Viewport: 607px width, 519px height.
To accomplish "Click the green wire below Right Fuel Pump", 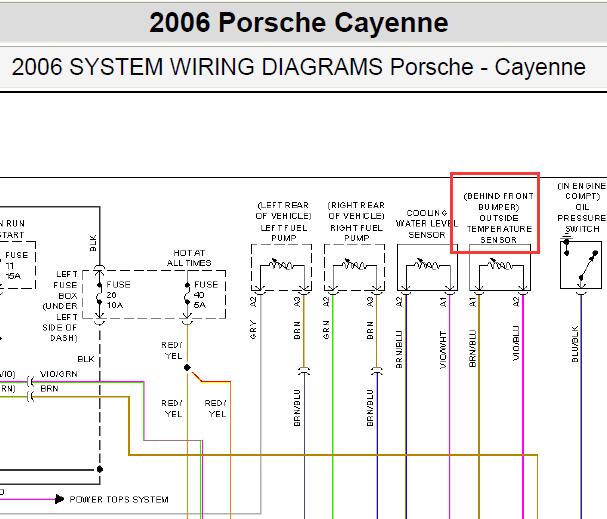I will pyautogui.click(x=333, y=406).
